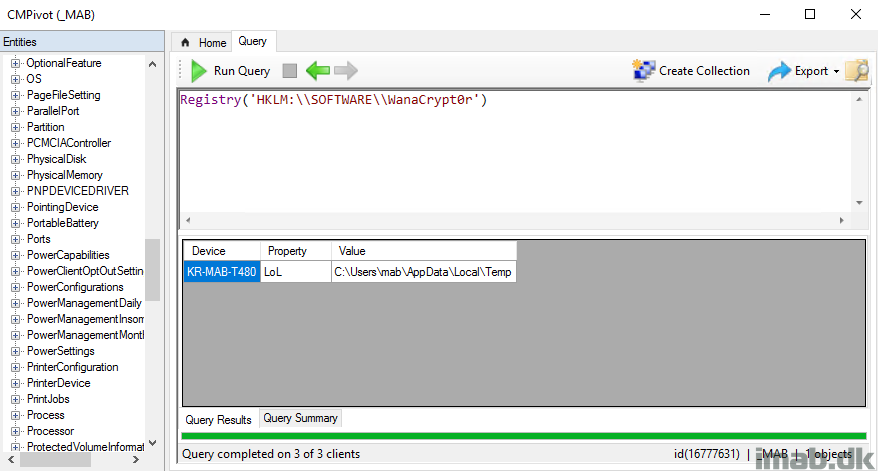The height and width of the screenshot is (471, 878).
Task: Stop the query with the gray square button
Action: click(289, 71)
